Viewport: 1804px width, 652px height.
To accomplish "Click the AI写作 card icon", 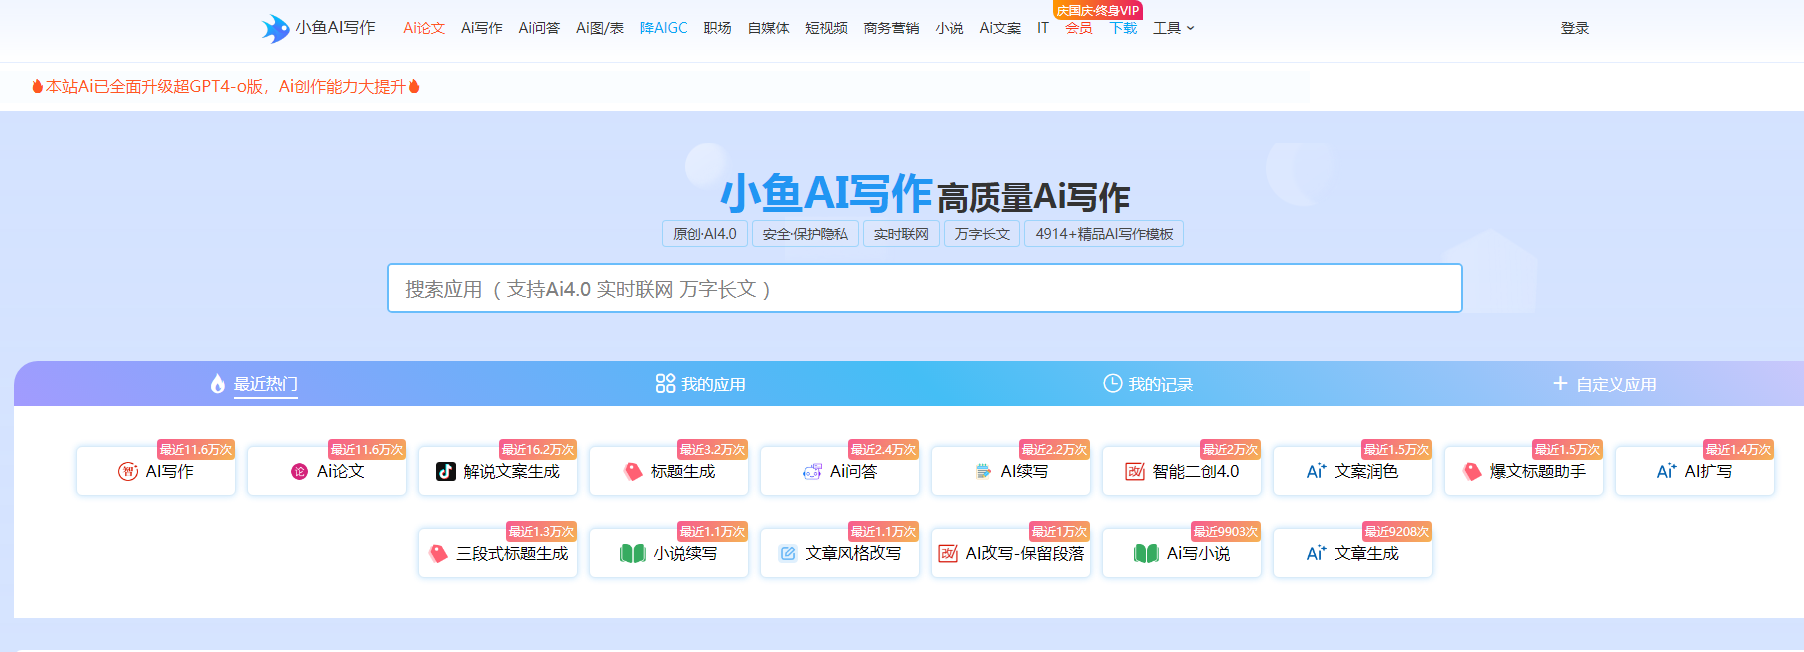I will point(128,472).
